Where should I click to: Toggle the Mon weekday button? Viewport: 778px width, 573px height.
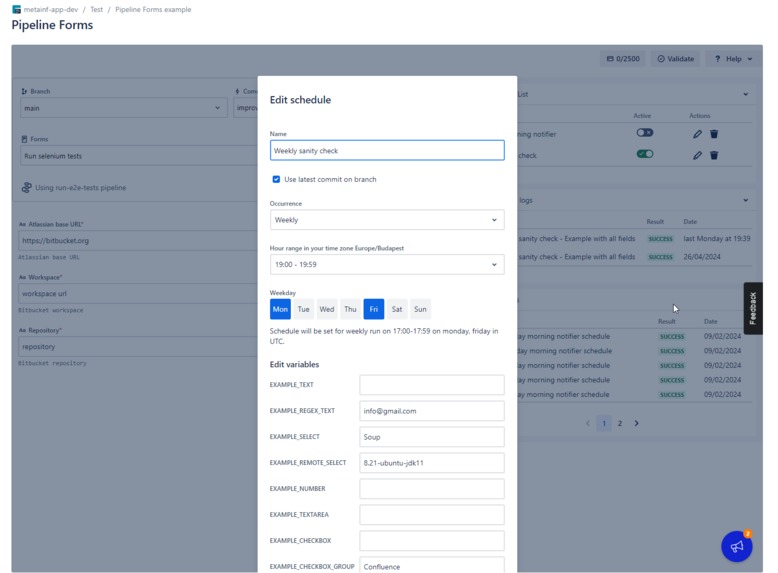[x=280, y=309]
